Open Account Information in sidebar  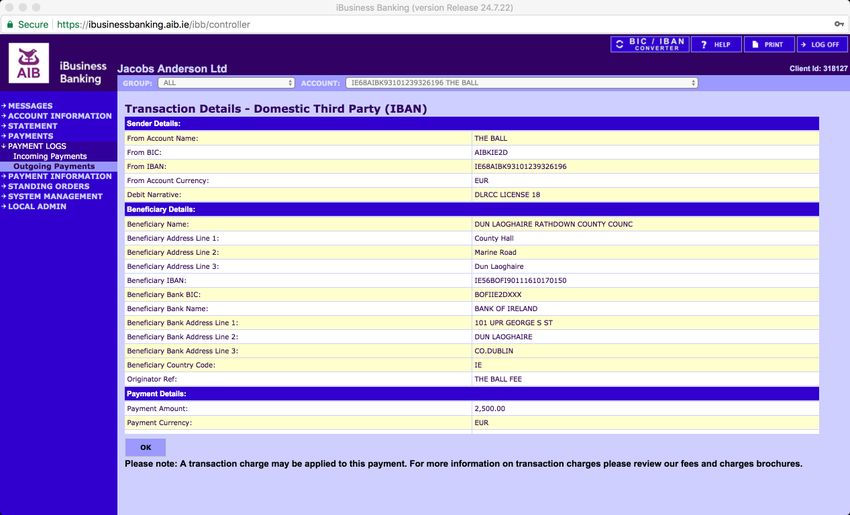click(60, 116)
